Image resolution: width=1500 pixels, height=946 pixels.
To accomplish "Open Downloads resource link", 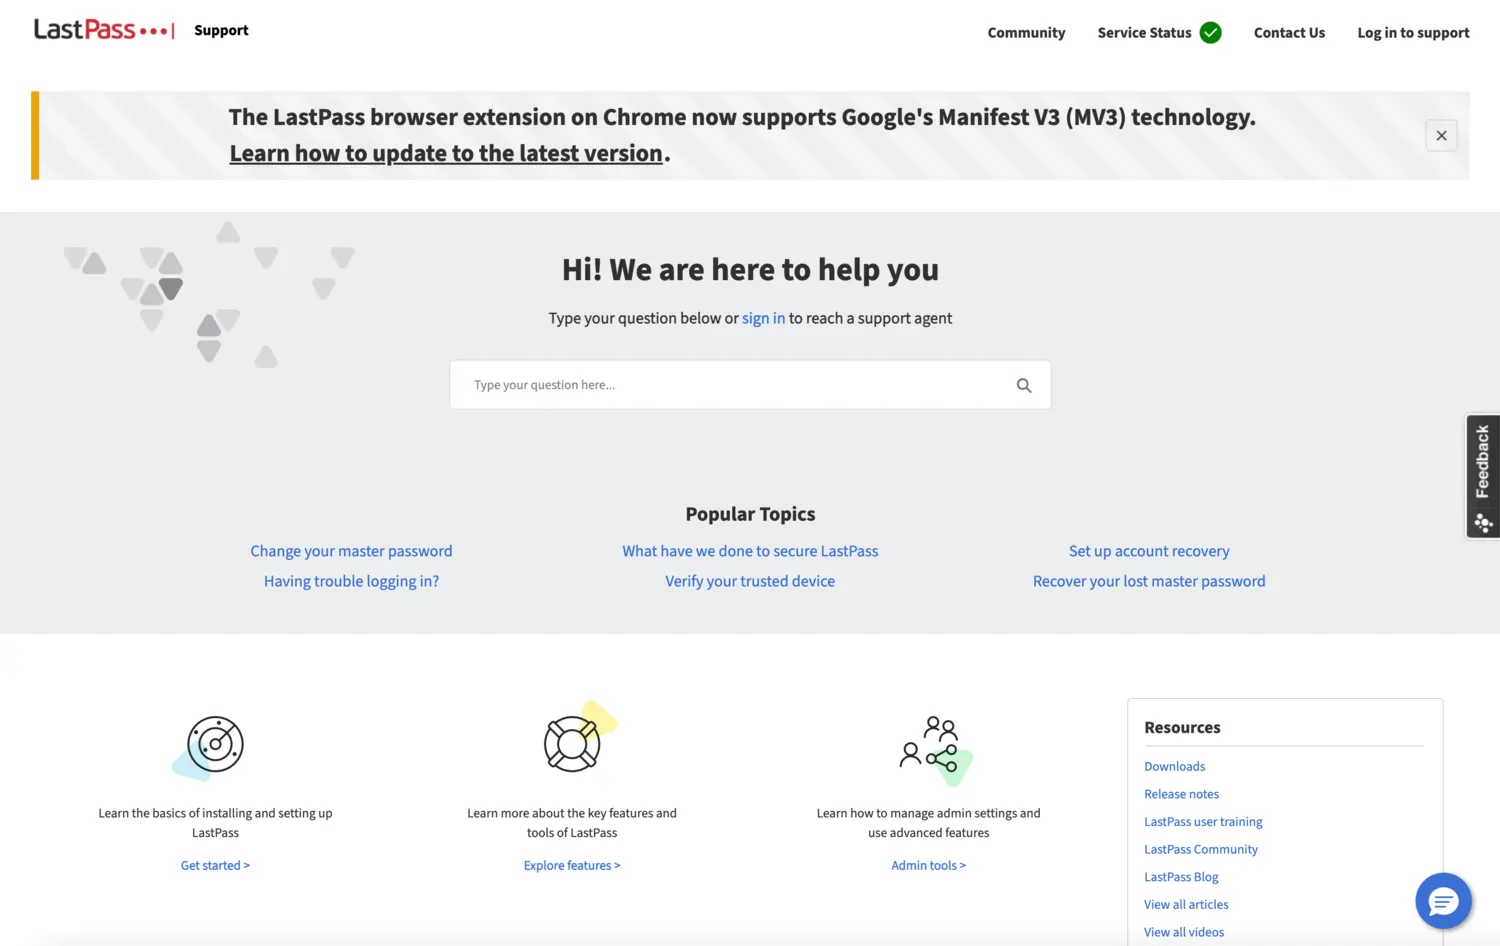I will (x=1174, y=767).
